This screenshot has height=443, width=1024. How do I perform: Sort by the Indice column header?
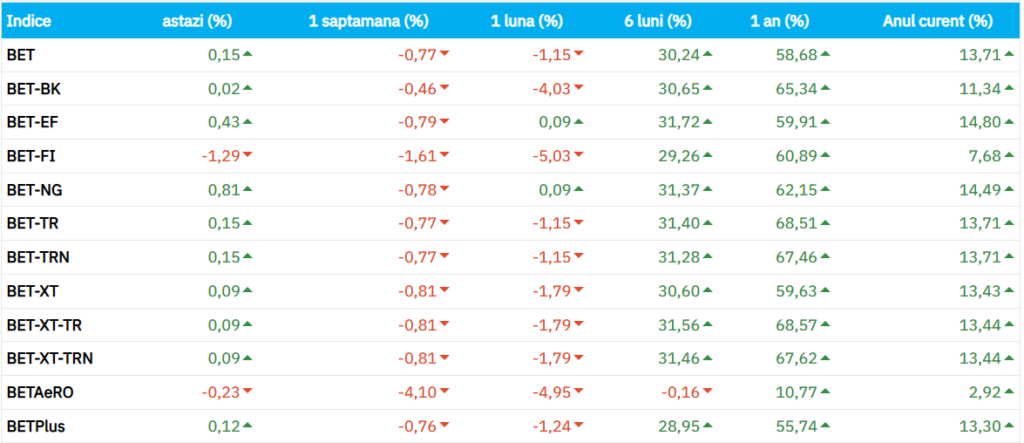pos(29,21)
